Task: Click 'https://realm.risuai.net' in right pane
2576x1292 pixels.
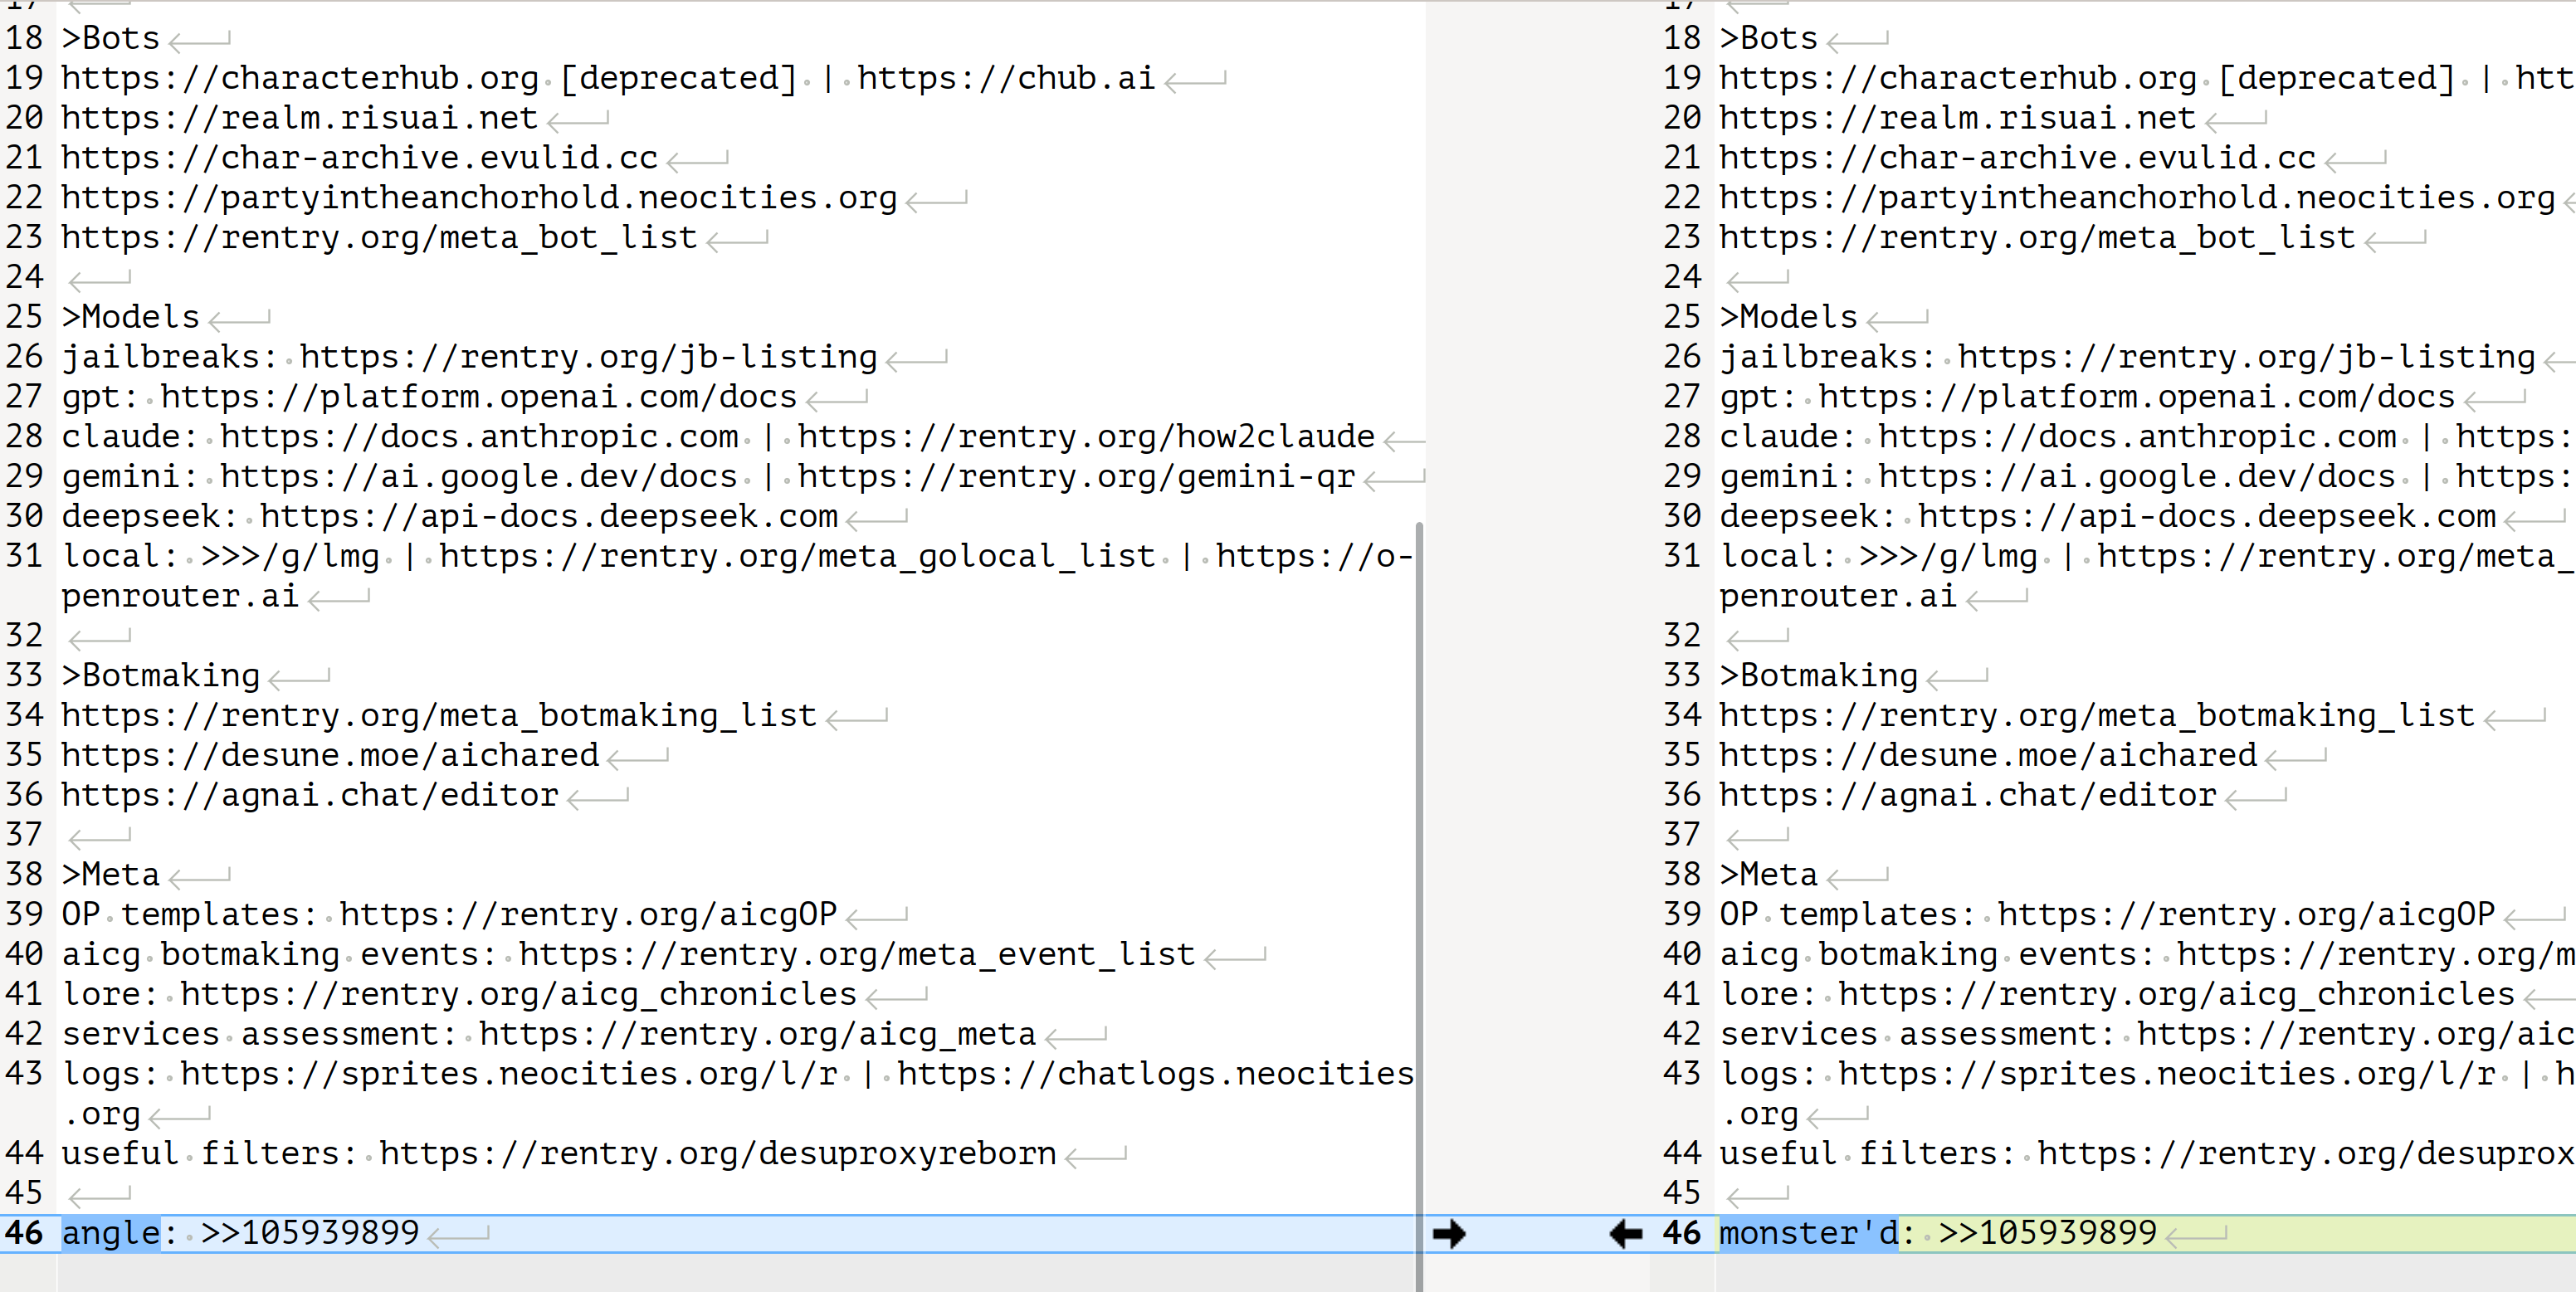Action: point(1957,118)
